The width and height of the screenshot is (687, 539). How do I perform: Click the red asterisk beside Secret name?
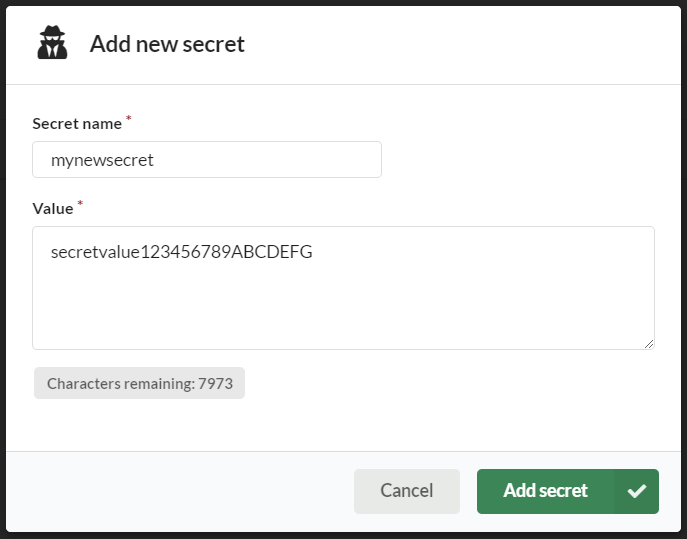point(128,119)
